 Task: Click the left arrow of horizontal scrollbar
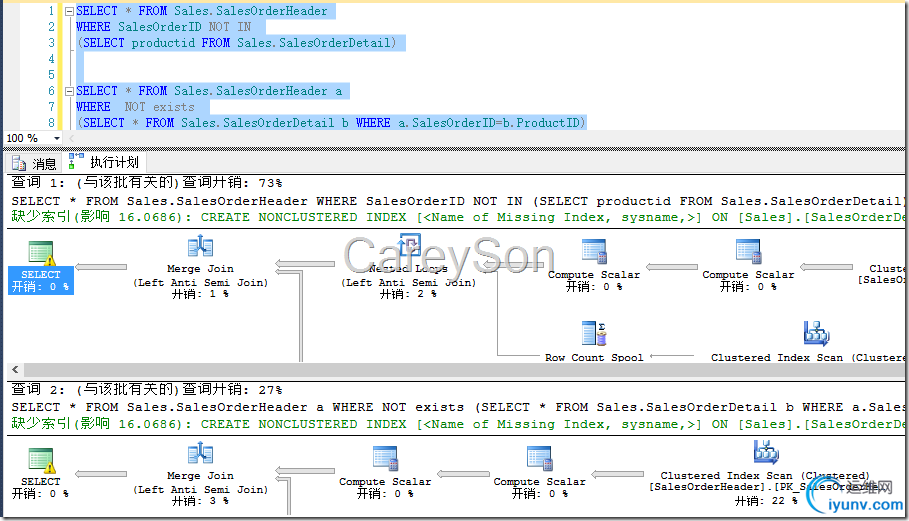(x=15, y=369)
